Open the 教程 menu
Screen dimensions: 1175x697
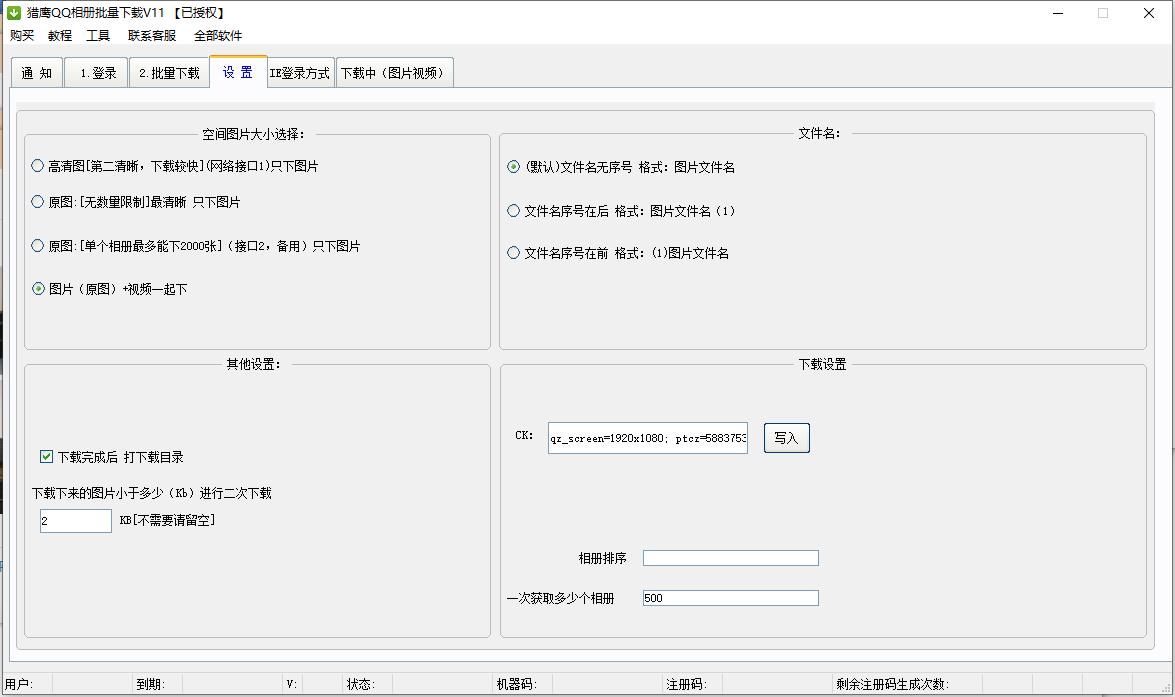[x=60, y=35]
